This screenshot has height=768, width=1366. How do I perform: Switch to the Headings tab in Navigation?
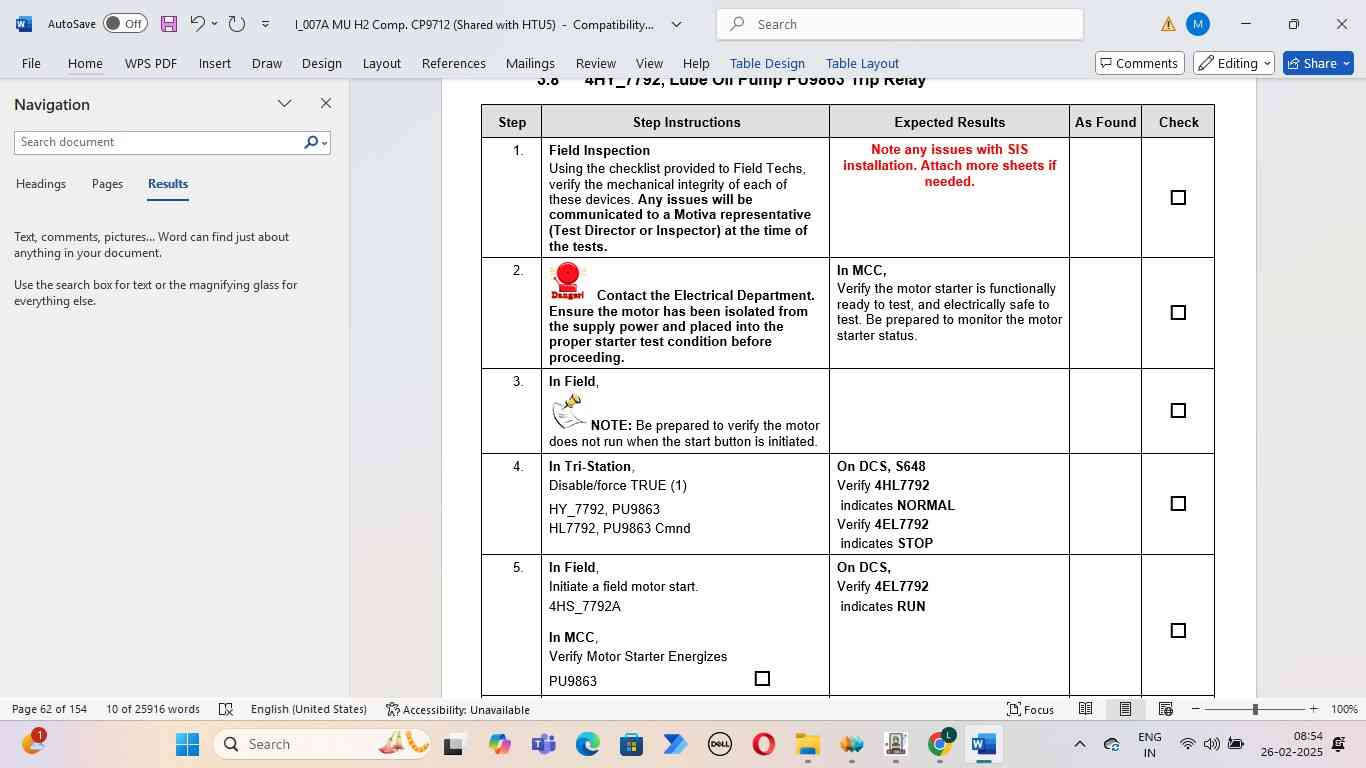(41, 184)
